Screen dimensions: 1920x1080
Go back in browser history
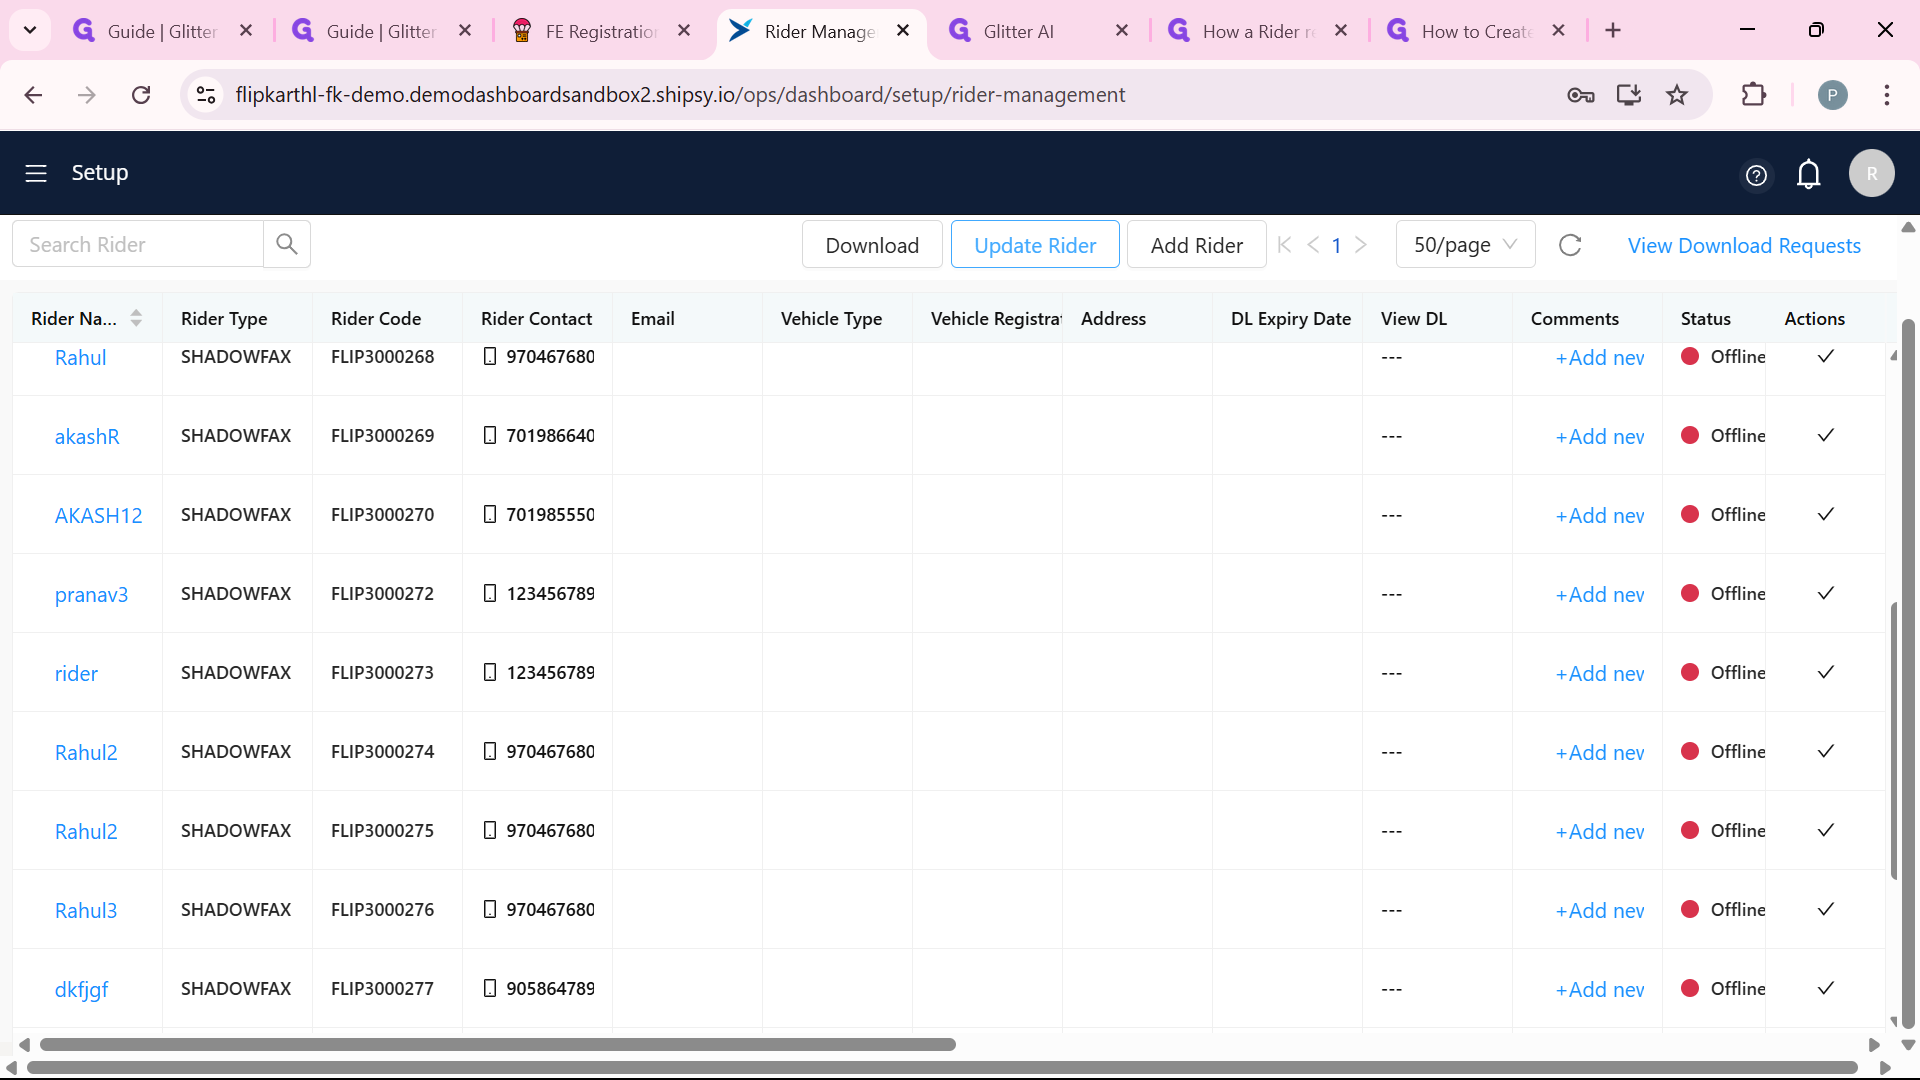[x=33, y=95]
